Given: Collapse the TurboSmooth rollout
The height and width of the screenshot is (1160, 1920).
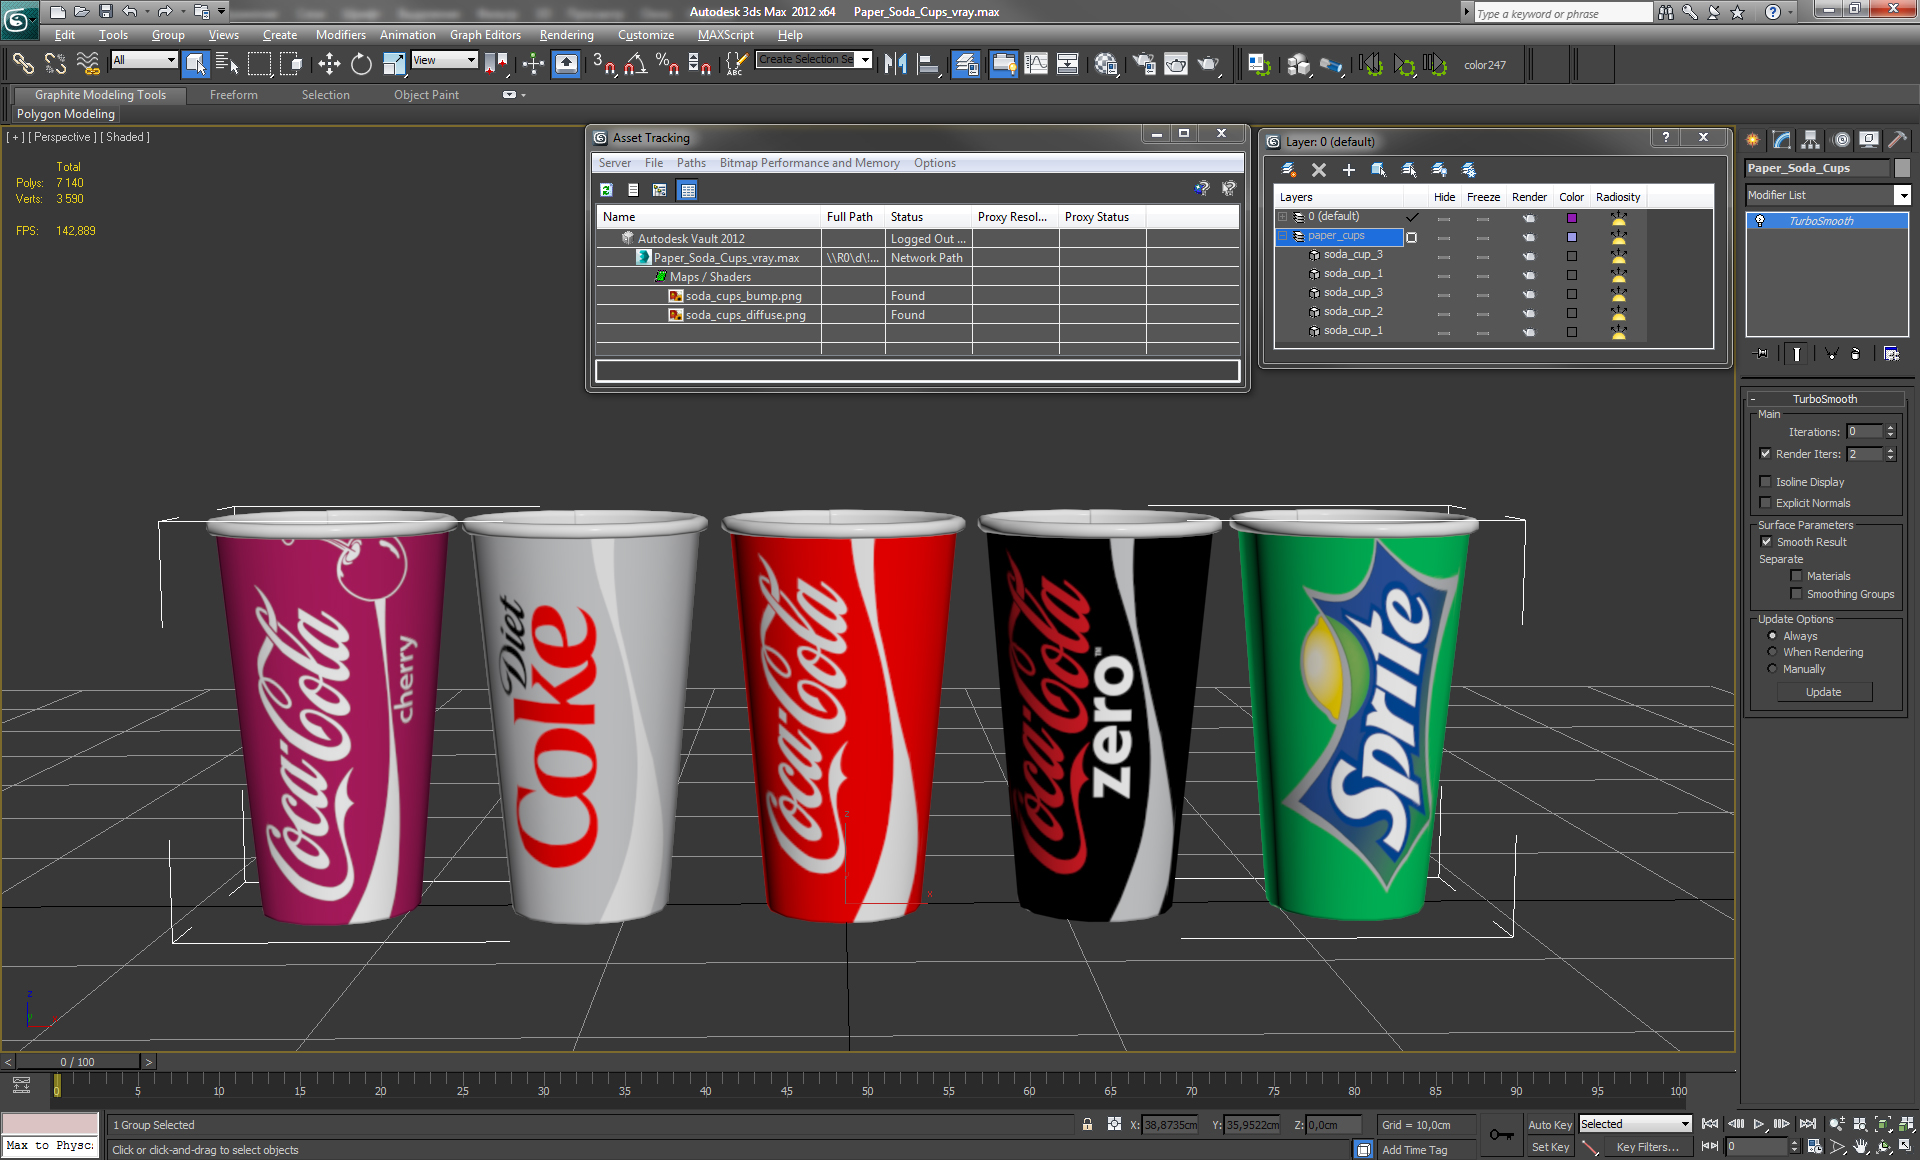Looking at the screenshot, I should click(x=1824, y=399).
